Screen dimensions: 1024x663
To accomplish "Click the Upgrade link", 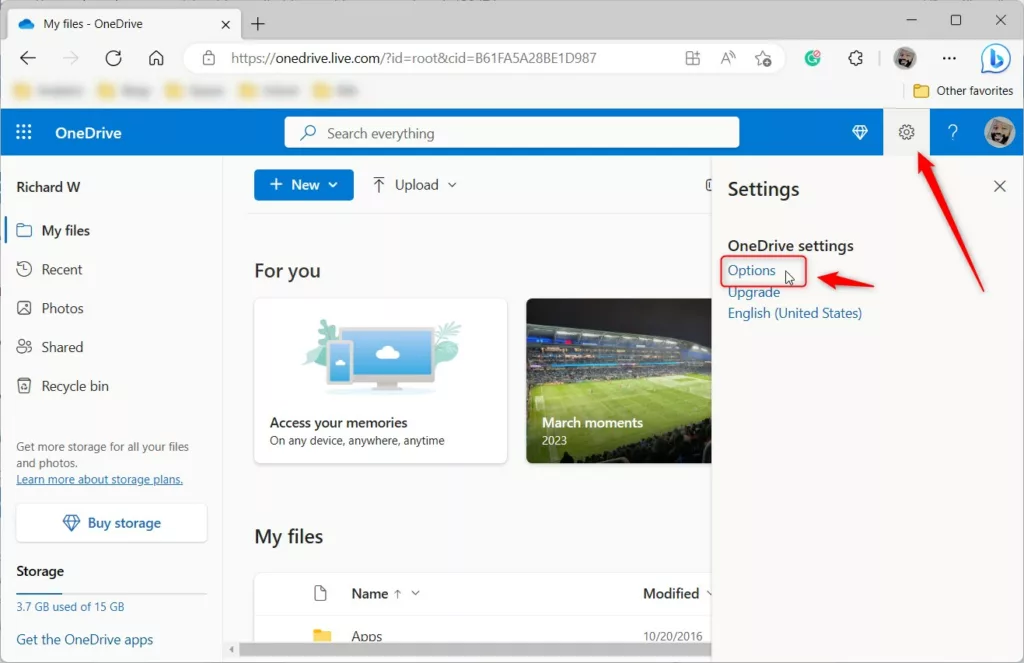I will [754, 293].
